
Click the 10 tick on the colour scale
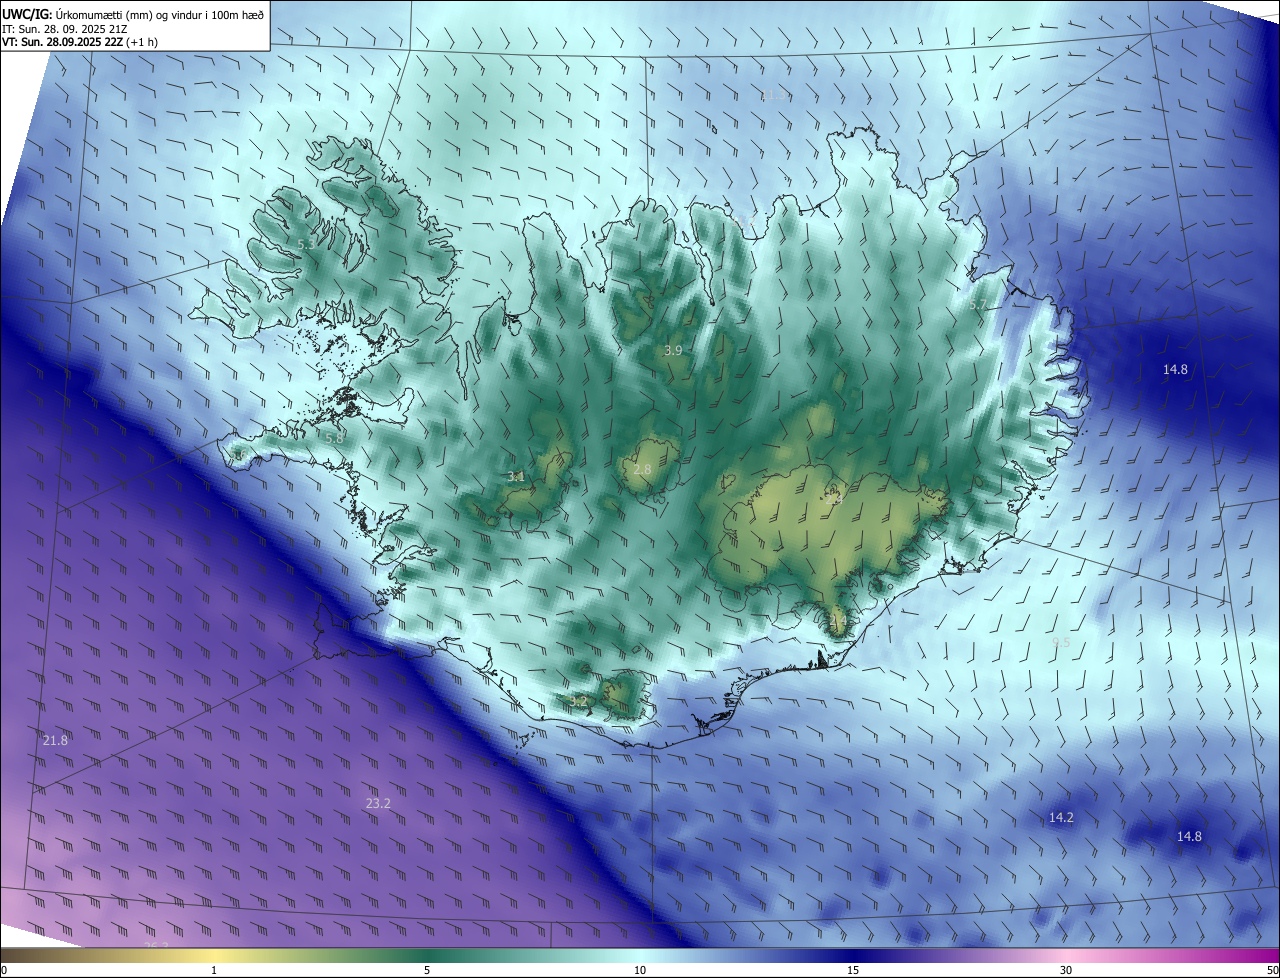pyautogui.click(x=640, y=970)
